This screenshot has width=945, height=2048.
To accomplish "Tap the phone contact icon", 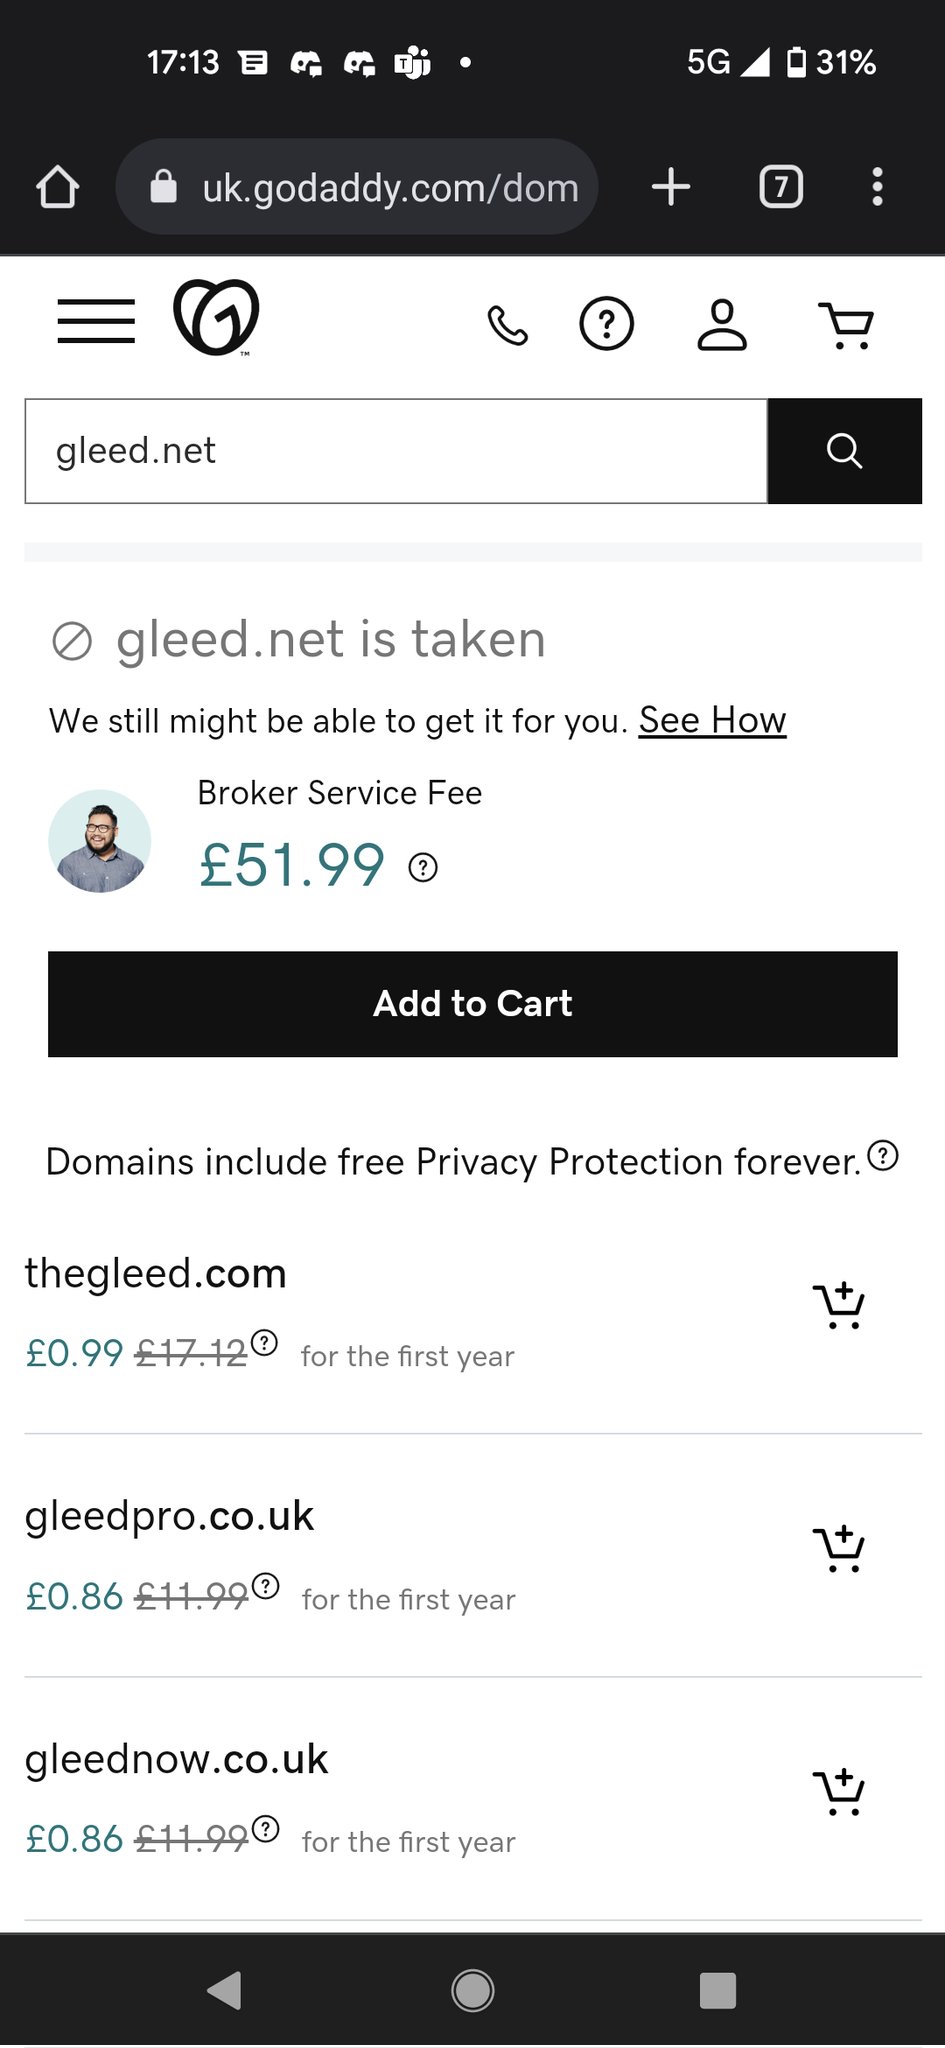I will pos(507,325).
